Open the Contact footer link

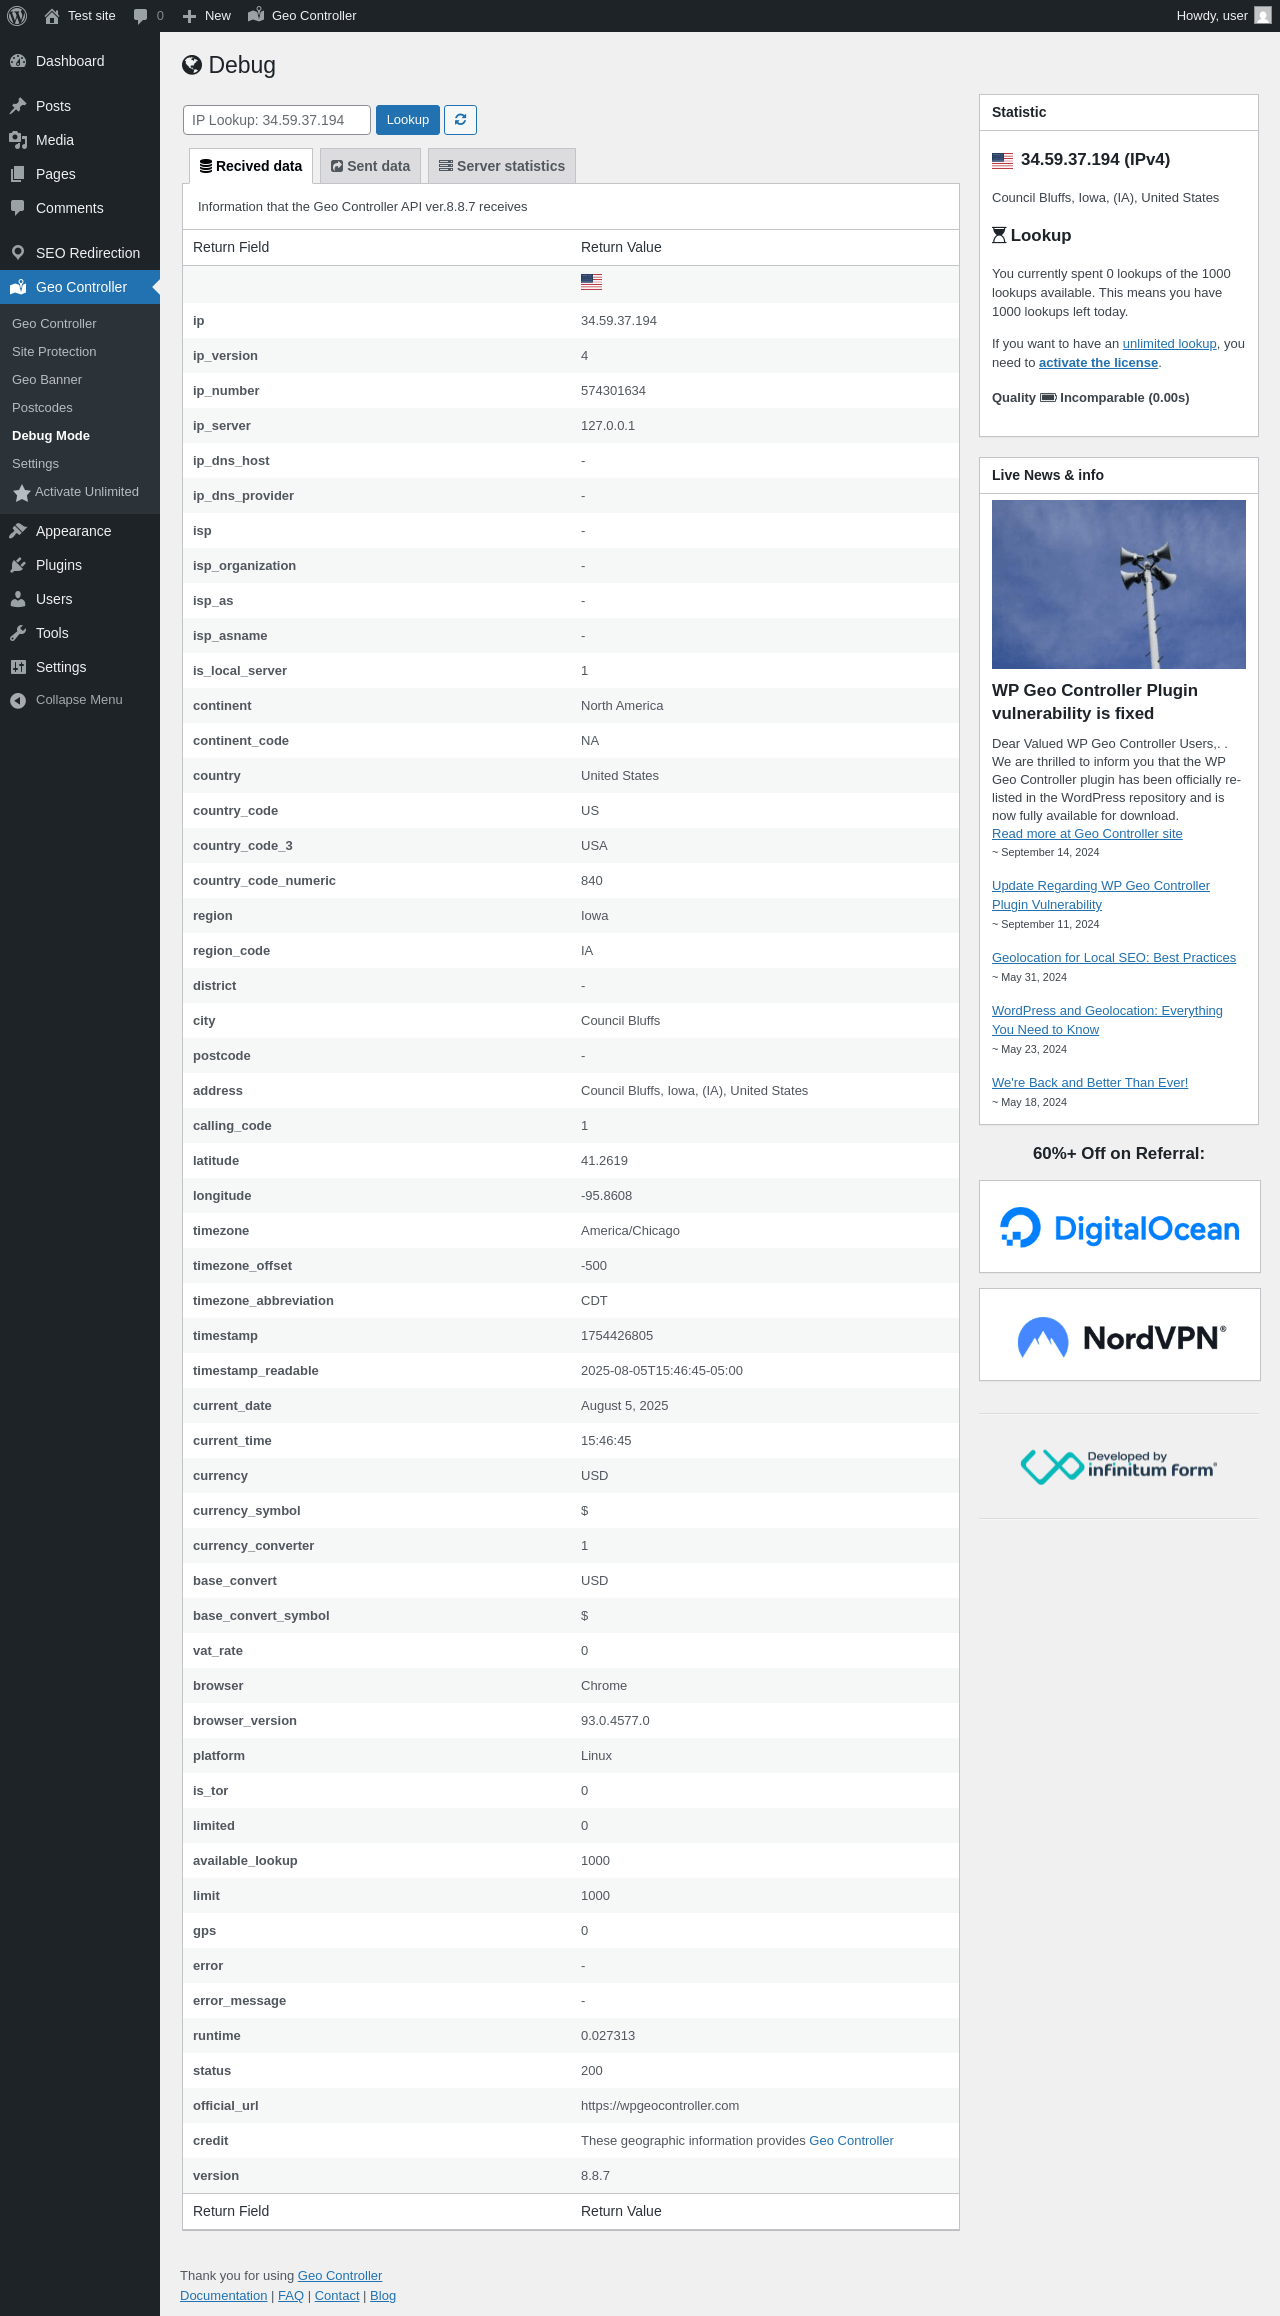[x=337, y=2296]
